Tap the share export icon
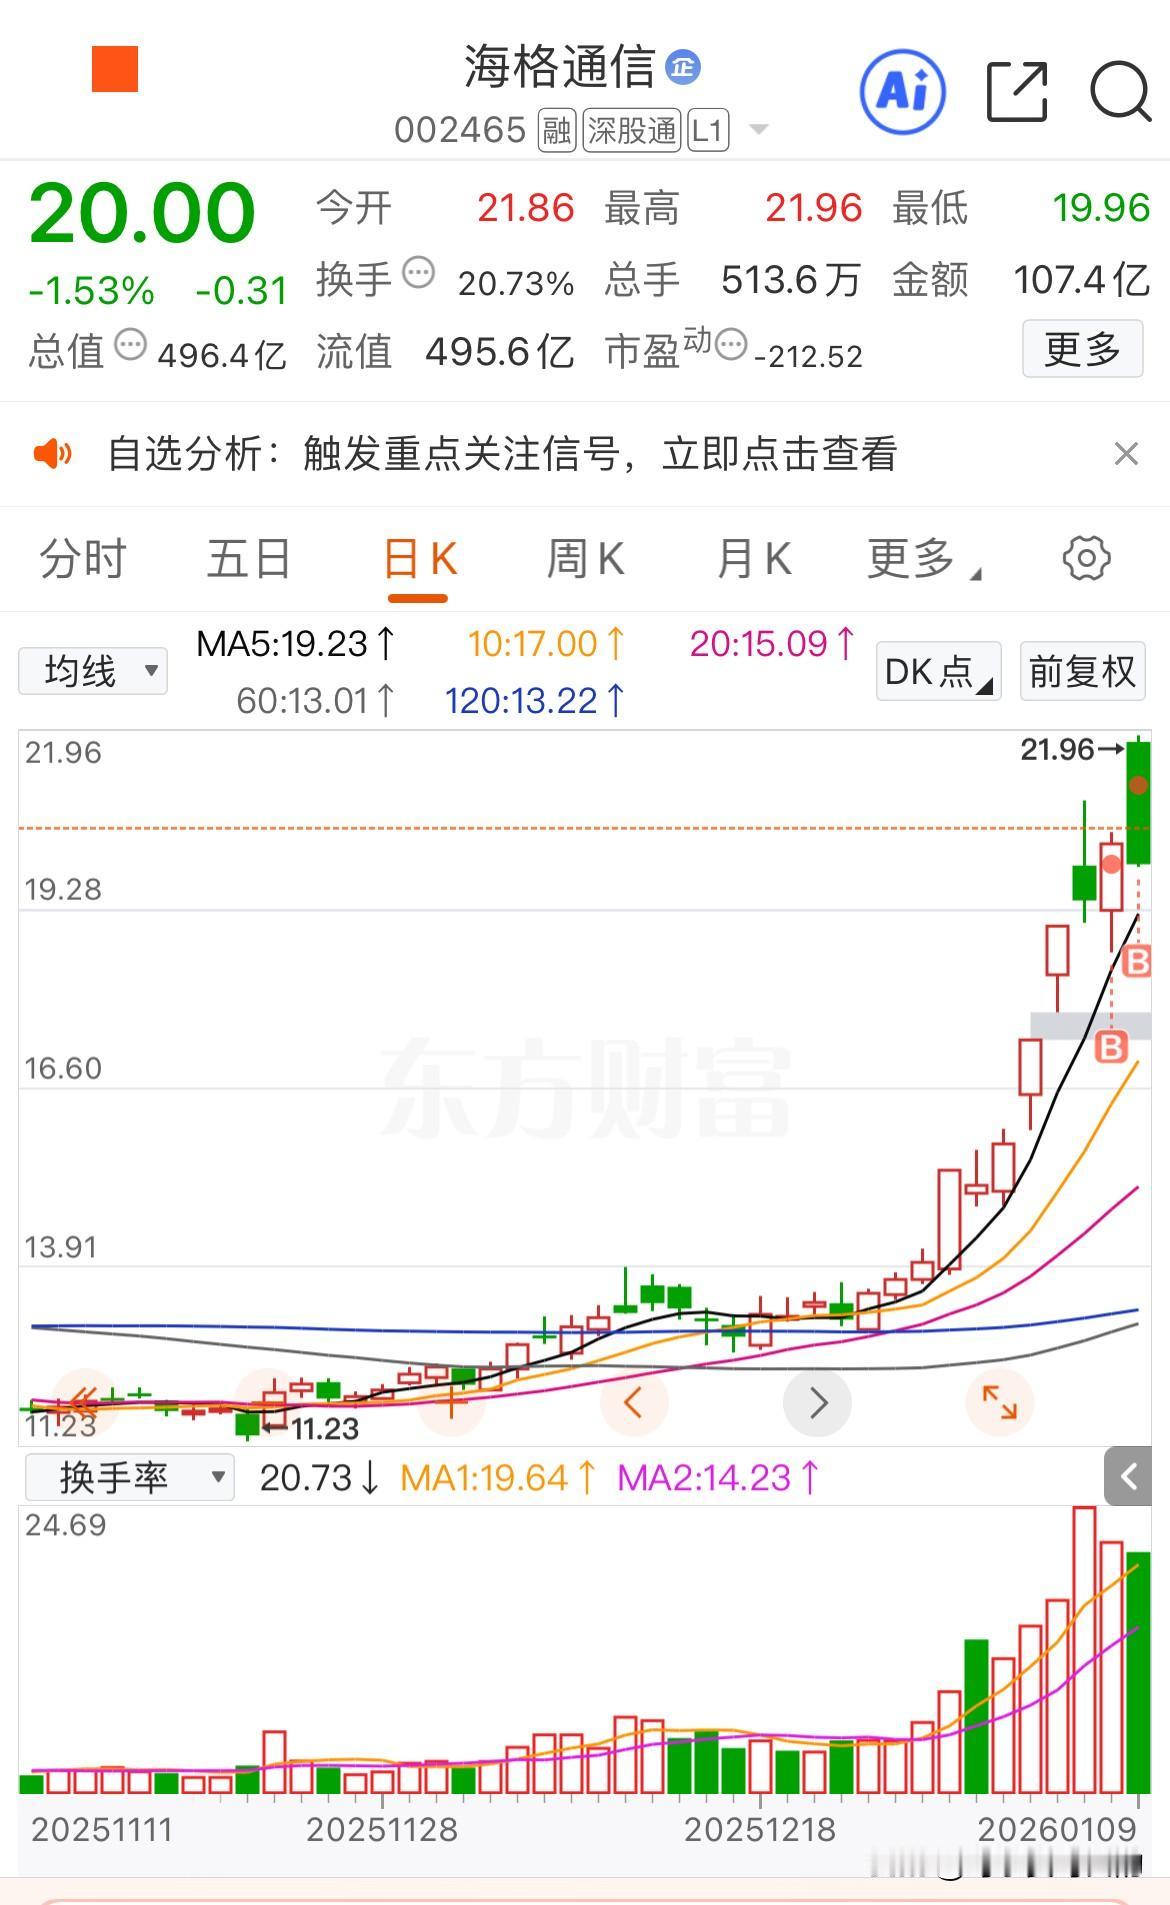This screenshot has width=1170, height=1905. click(x=1017, y=91)
